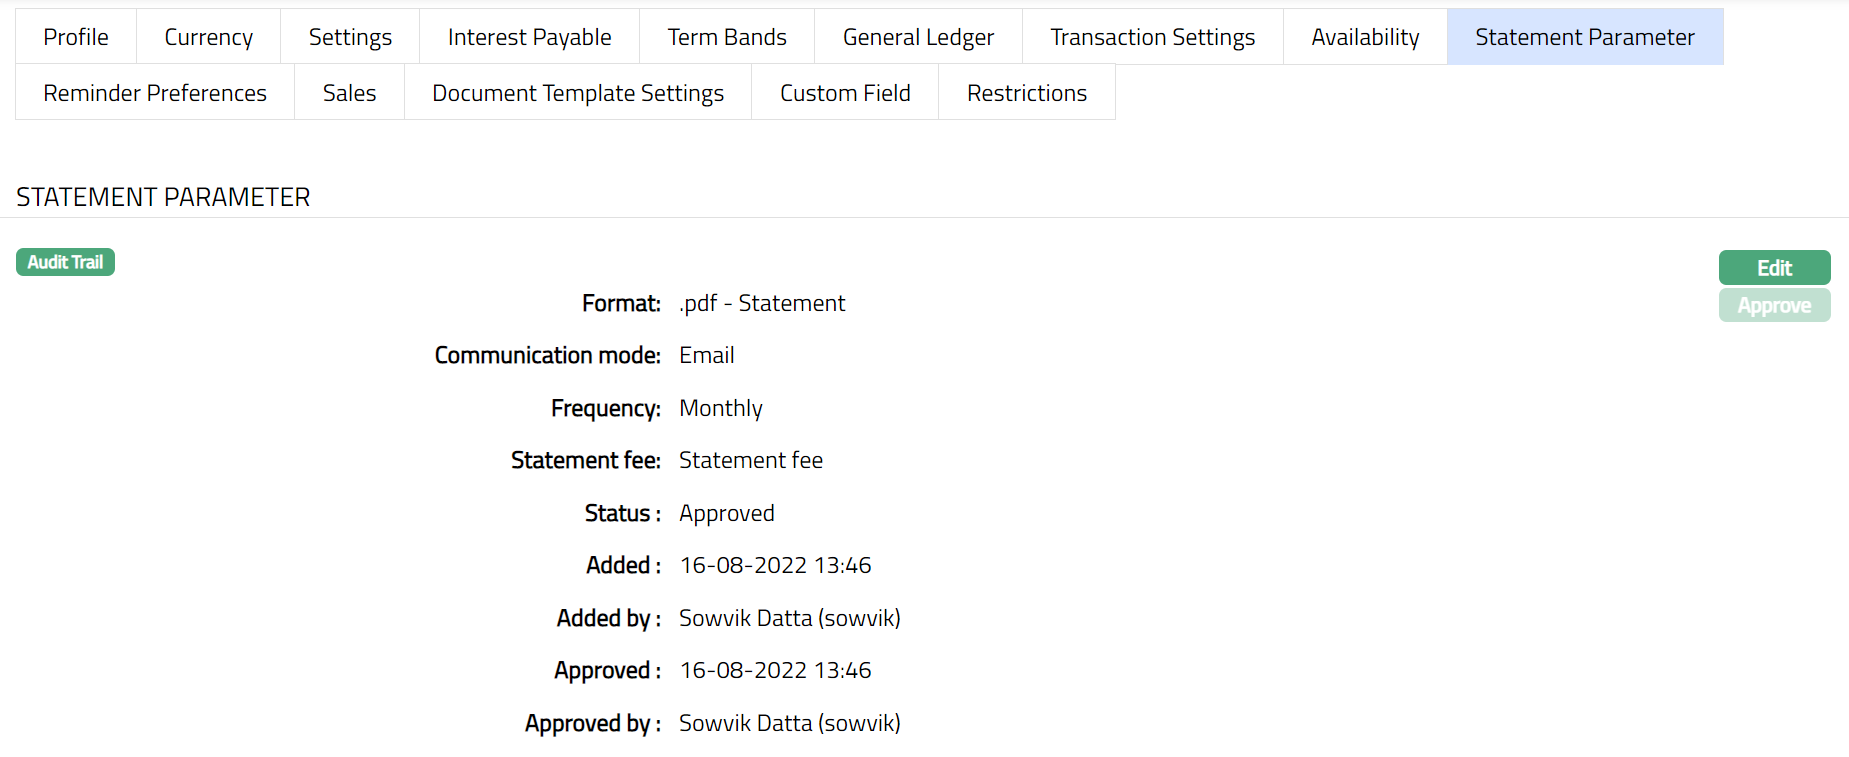Switch to the Currency tab

point(208,37)
